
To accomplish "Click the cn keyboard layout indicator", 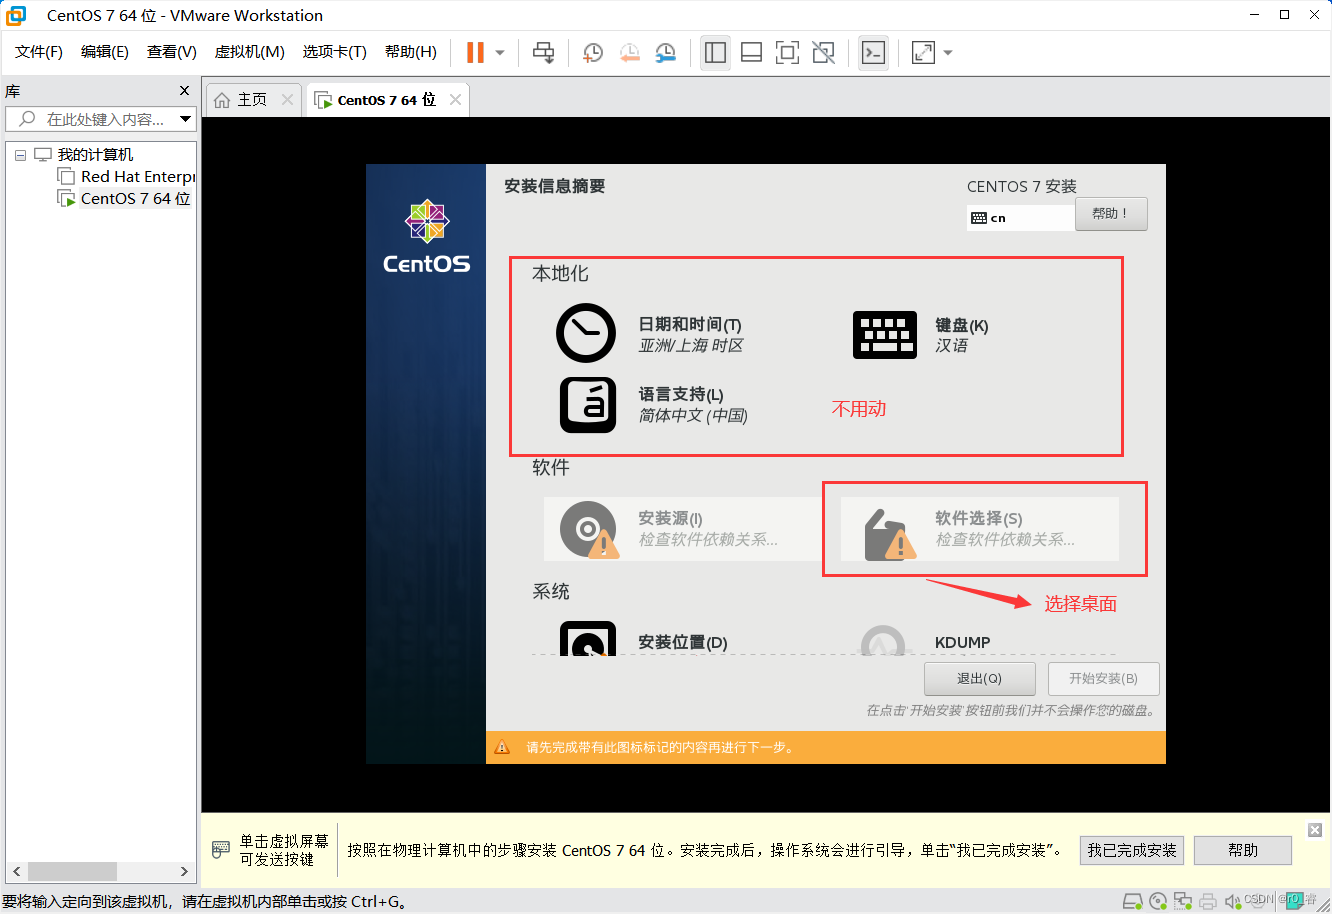I will 1020,218.
